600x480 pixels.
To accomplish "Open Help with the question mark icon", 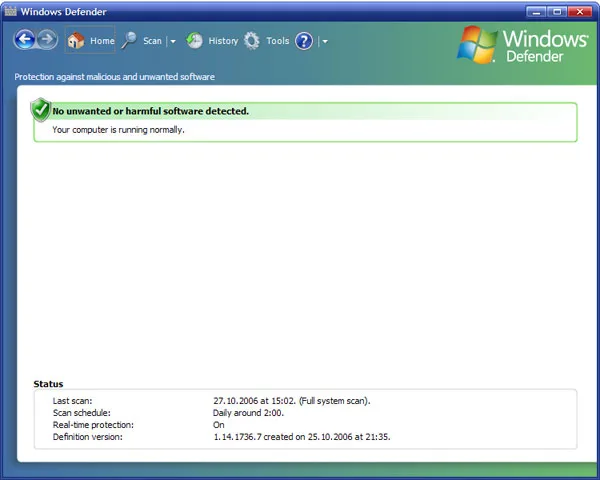I will pyautogui.click(x=304, y=41).
